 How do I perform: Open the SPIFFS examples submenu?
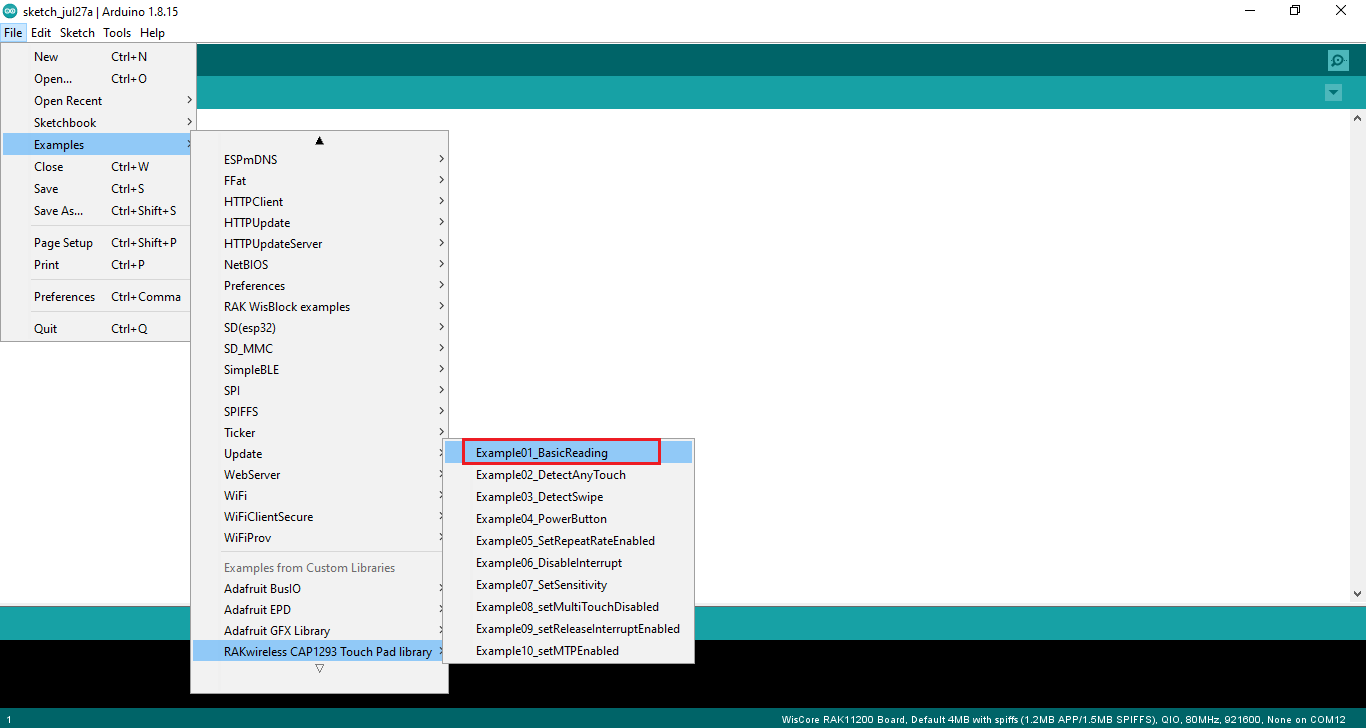(319, 412)
